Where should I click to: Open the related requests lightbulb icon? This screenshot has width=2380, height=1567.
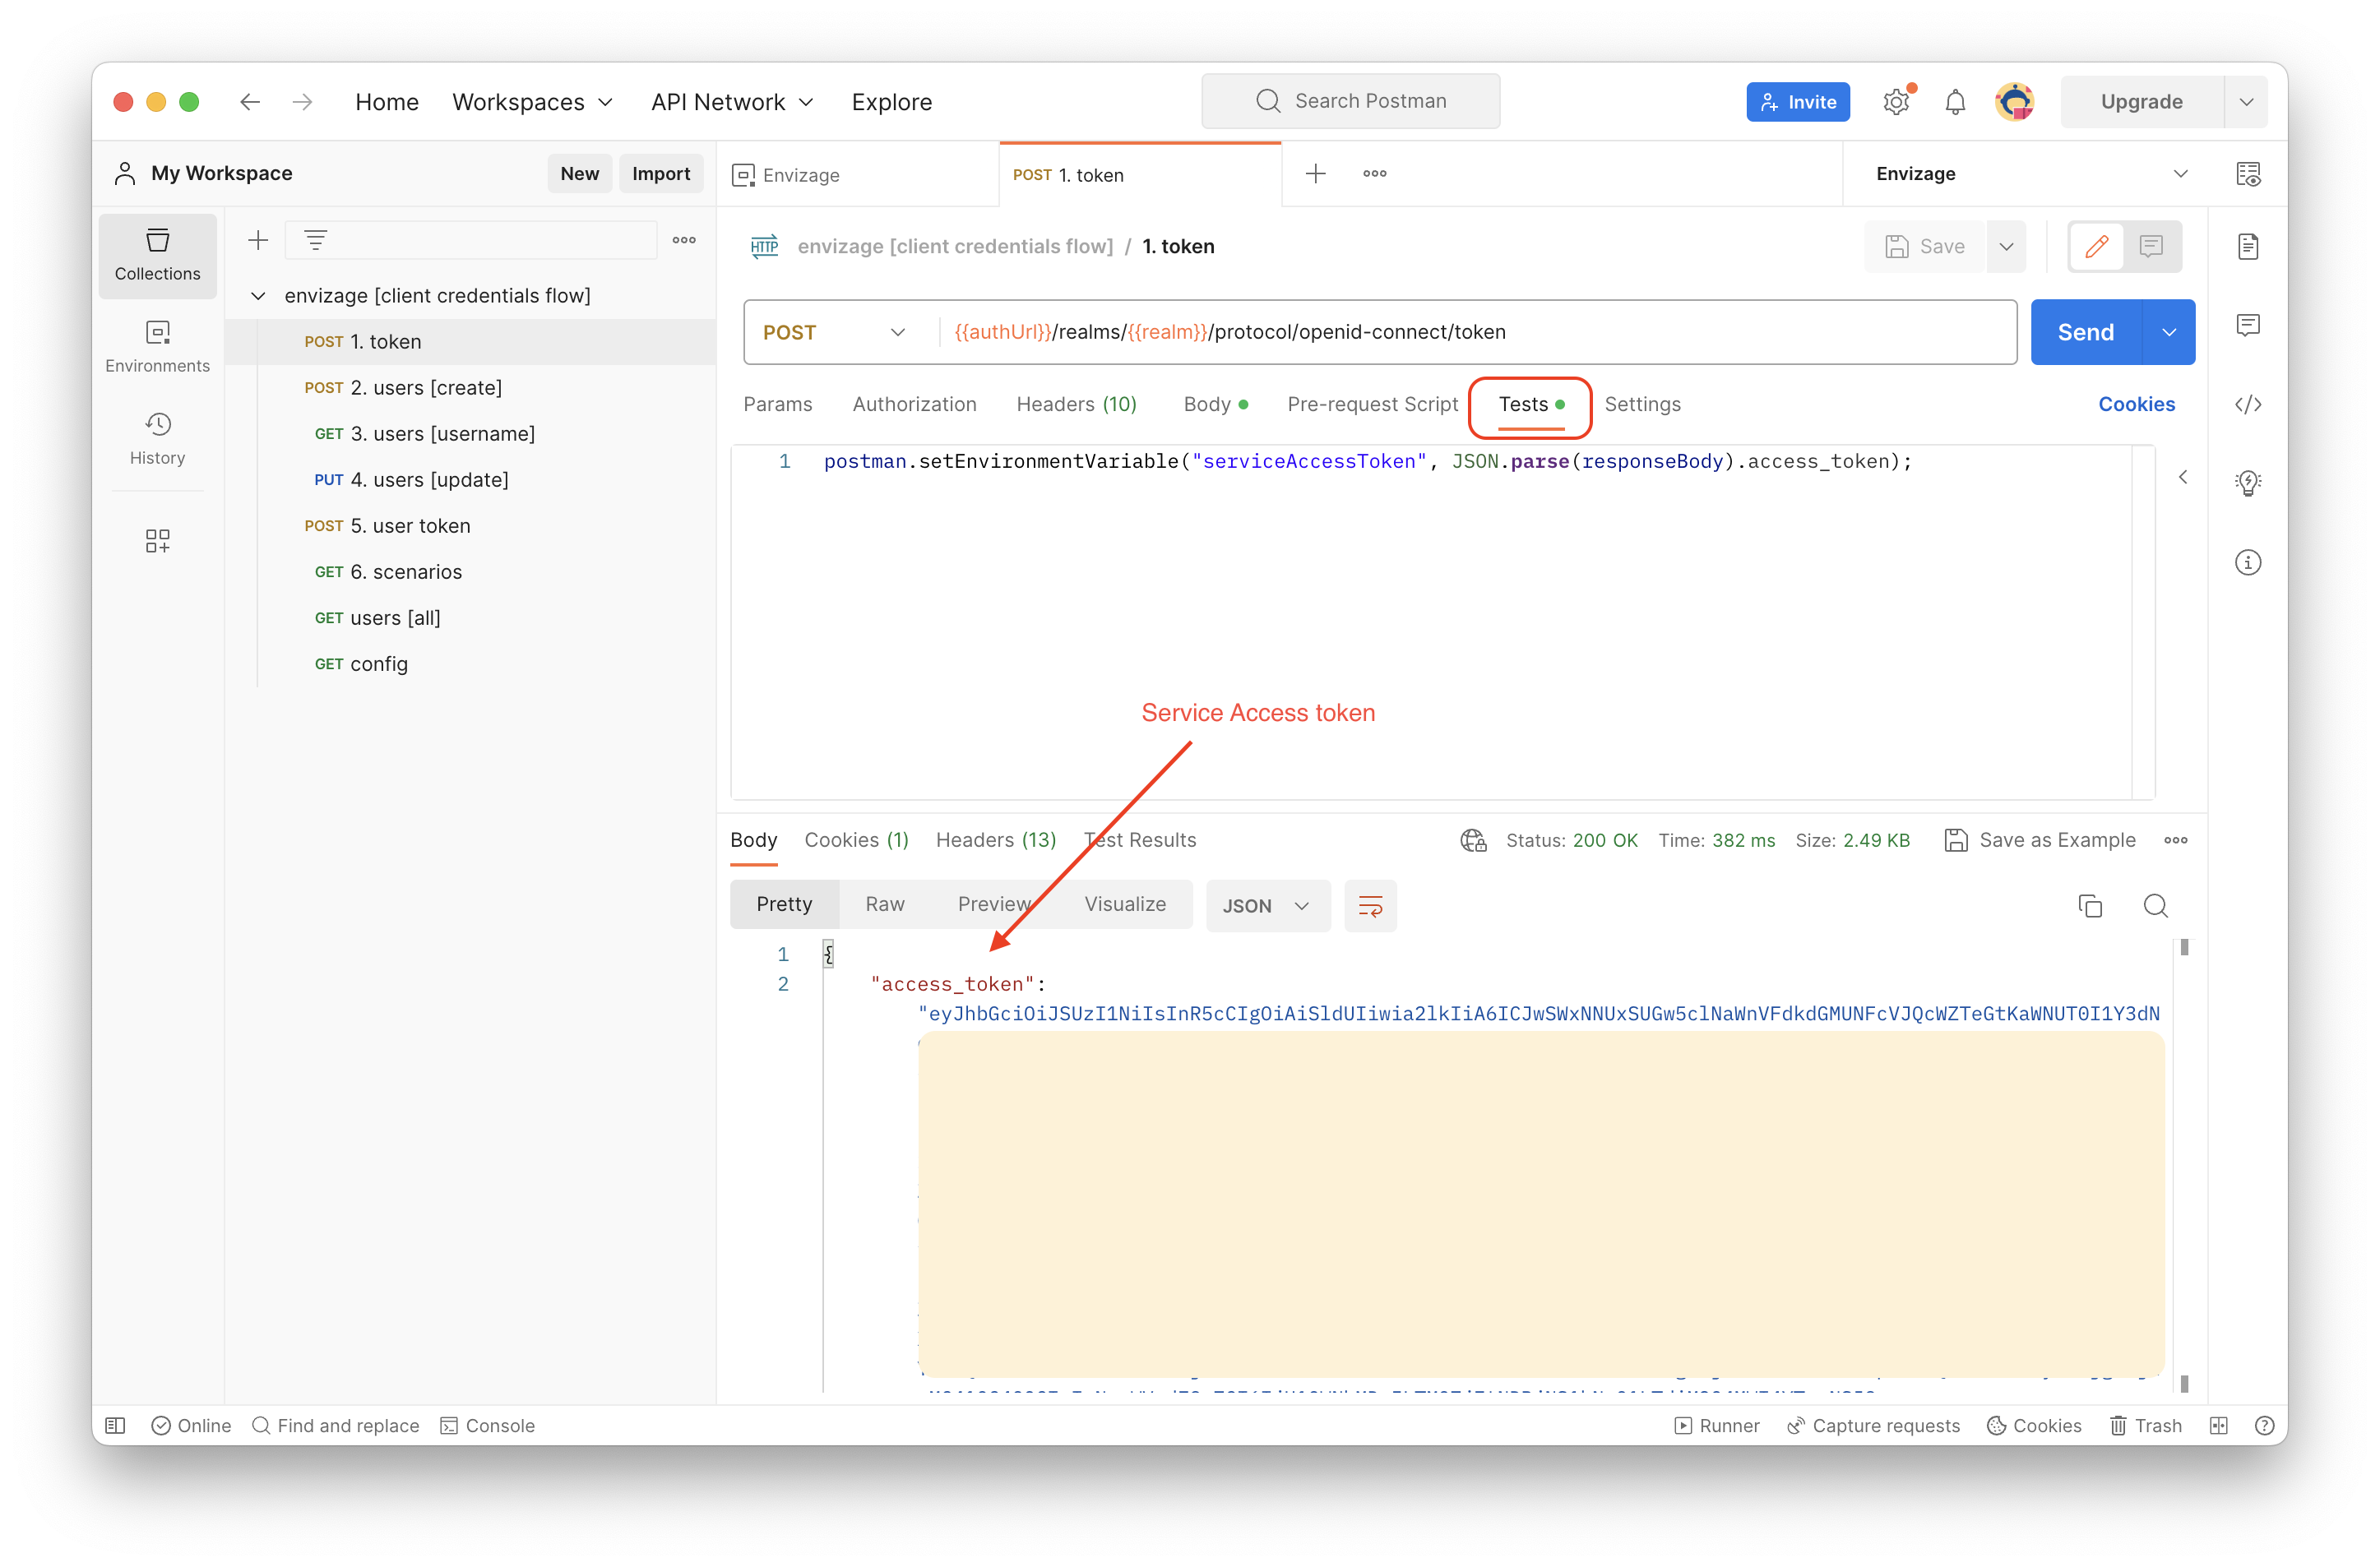click(2248, 483)
